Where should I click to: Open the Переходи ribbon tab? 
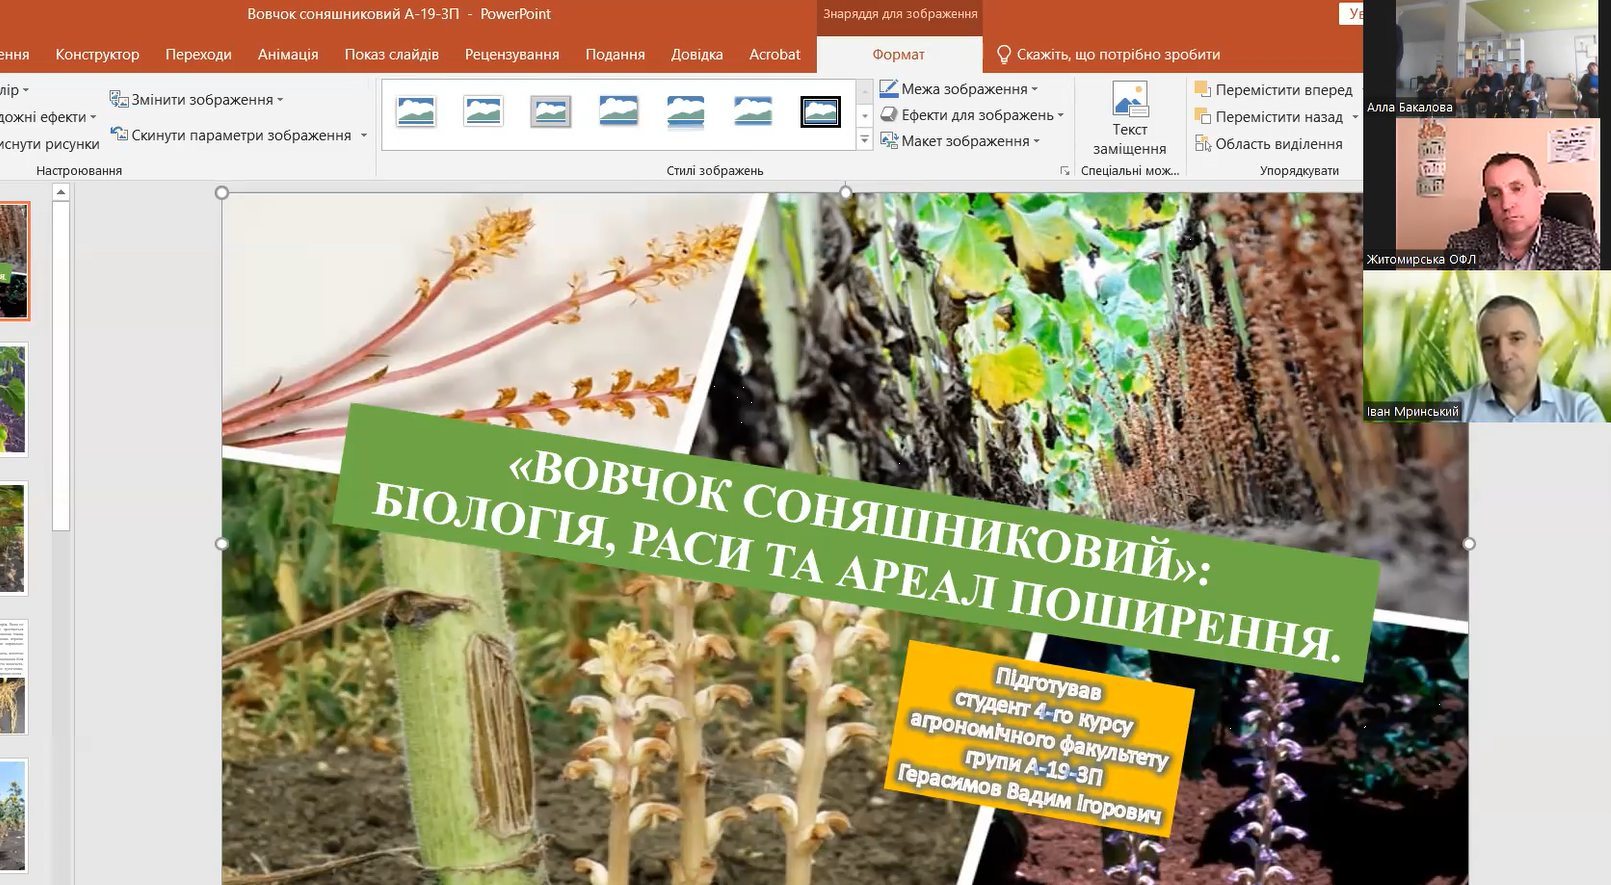click(198, 54)
